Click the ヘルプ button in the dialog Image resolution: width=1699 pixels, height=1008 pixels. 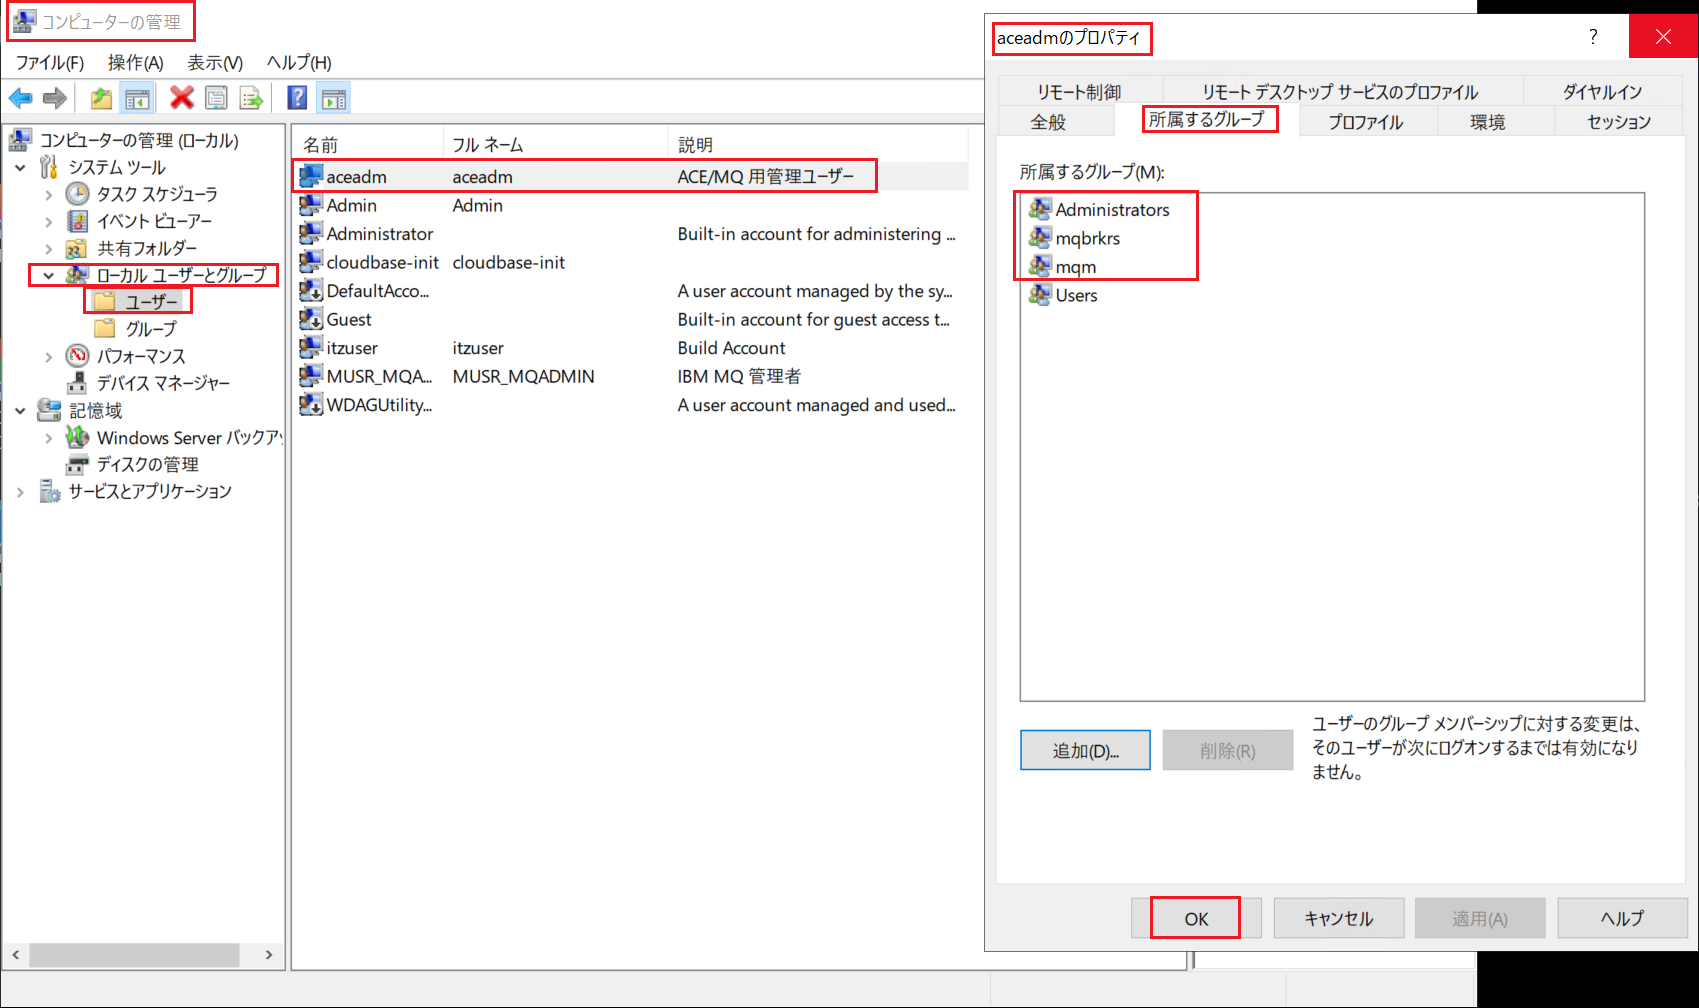(x=1622, y=918)
